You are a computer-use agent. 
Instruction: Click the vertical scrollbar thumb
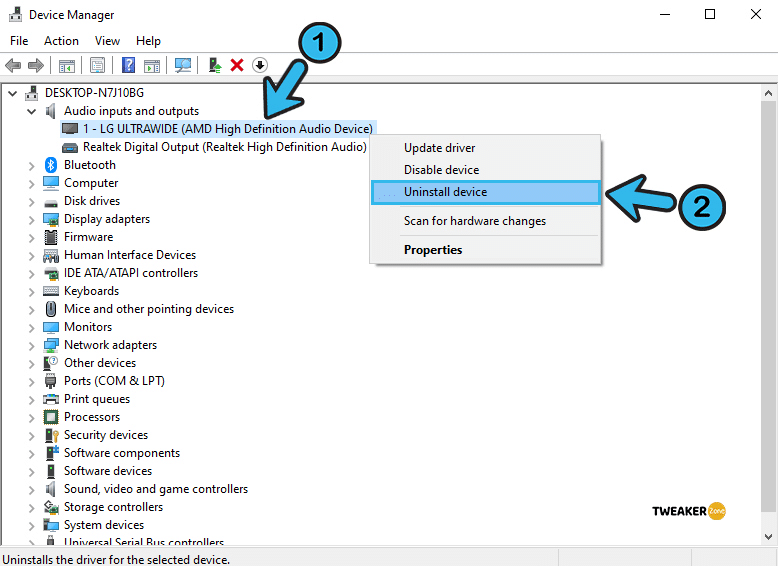coord(768,307)
